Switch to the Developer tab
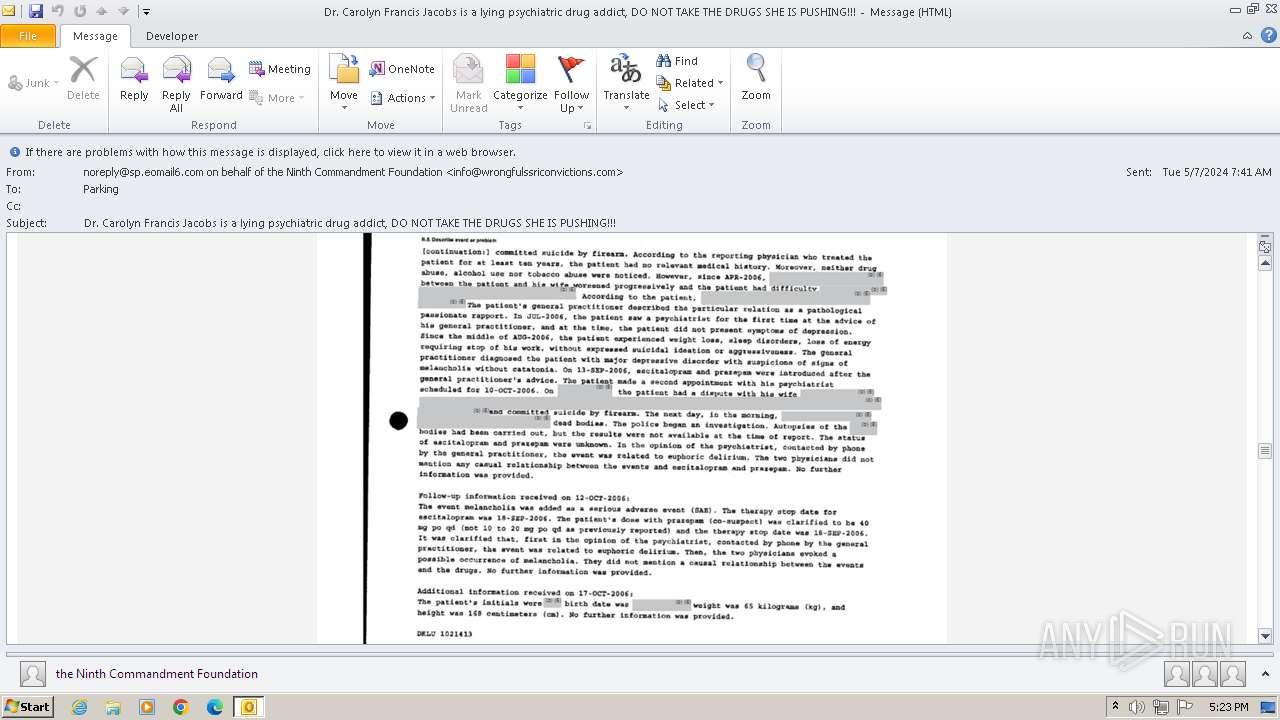1280x720 pixels. tap(172, 36)
